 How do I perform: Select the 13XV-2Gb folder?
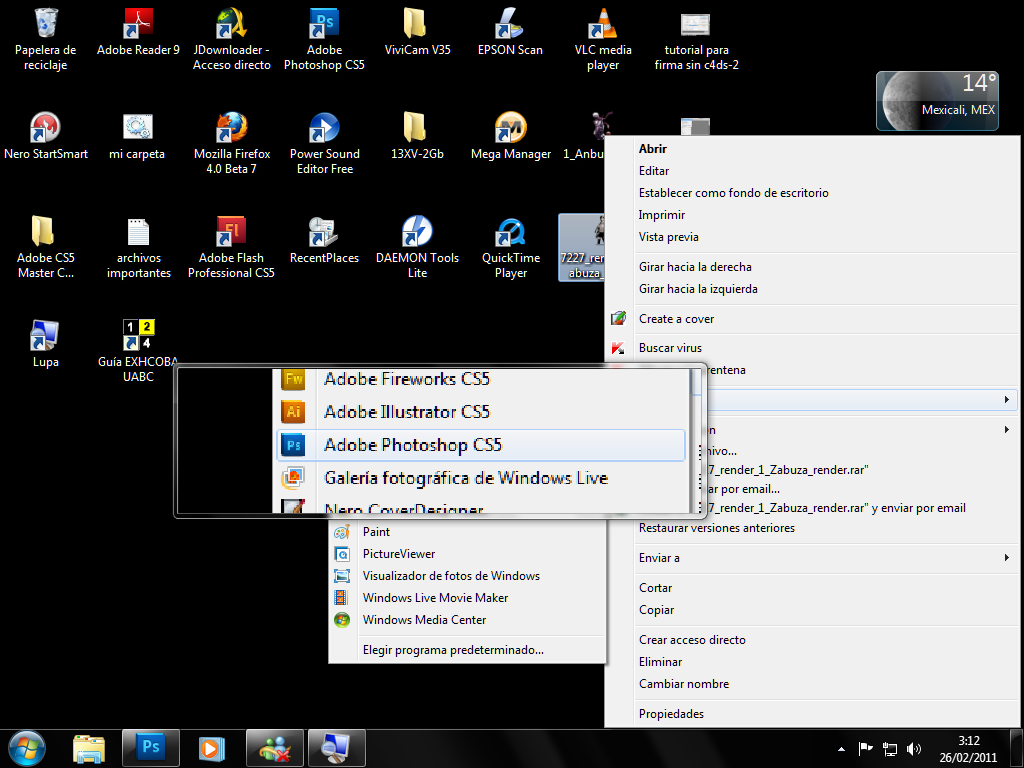click(417, 136)
